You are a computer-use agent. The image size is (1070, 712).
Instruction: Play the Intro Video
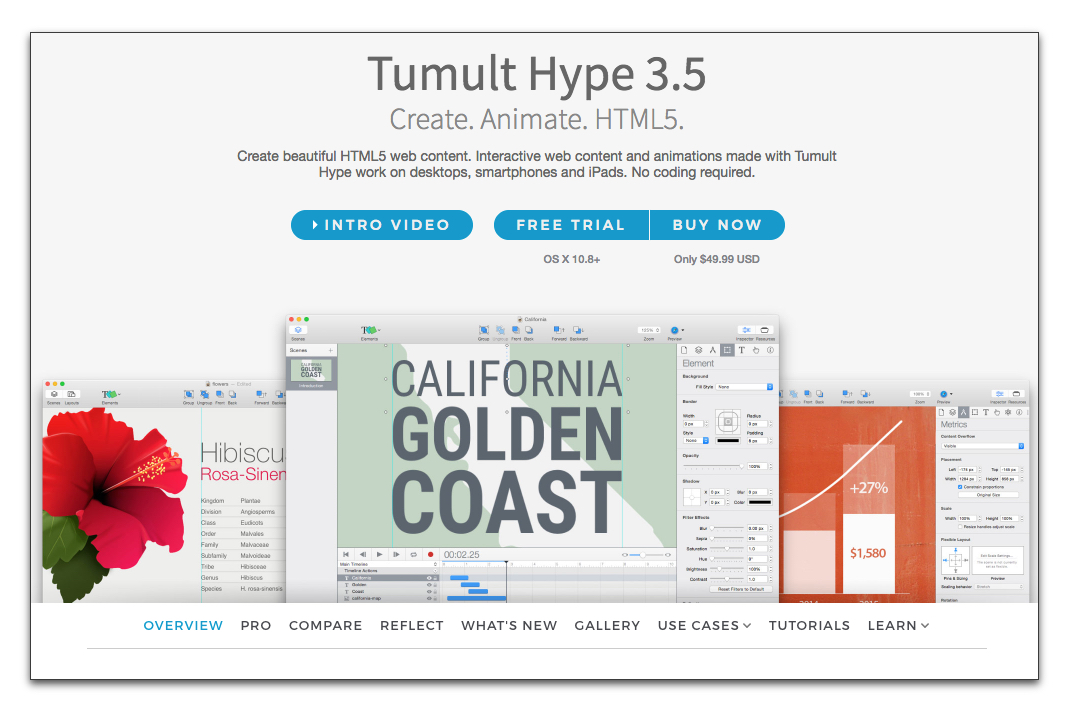381,225
